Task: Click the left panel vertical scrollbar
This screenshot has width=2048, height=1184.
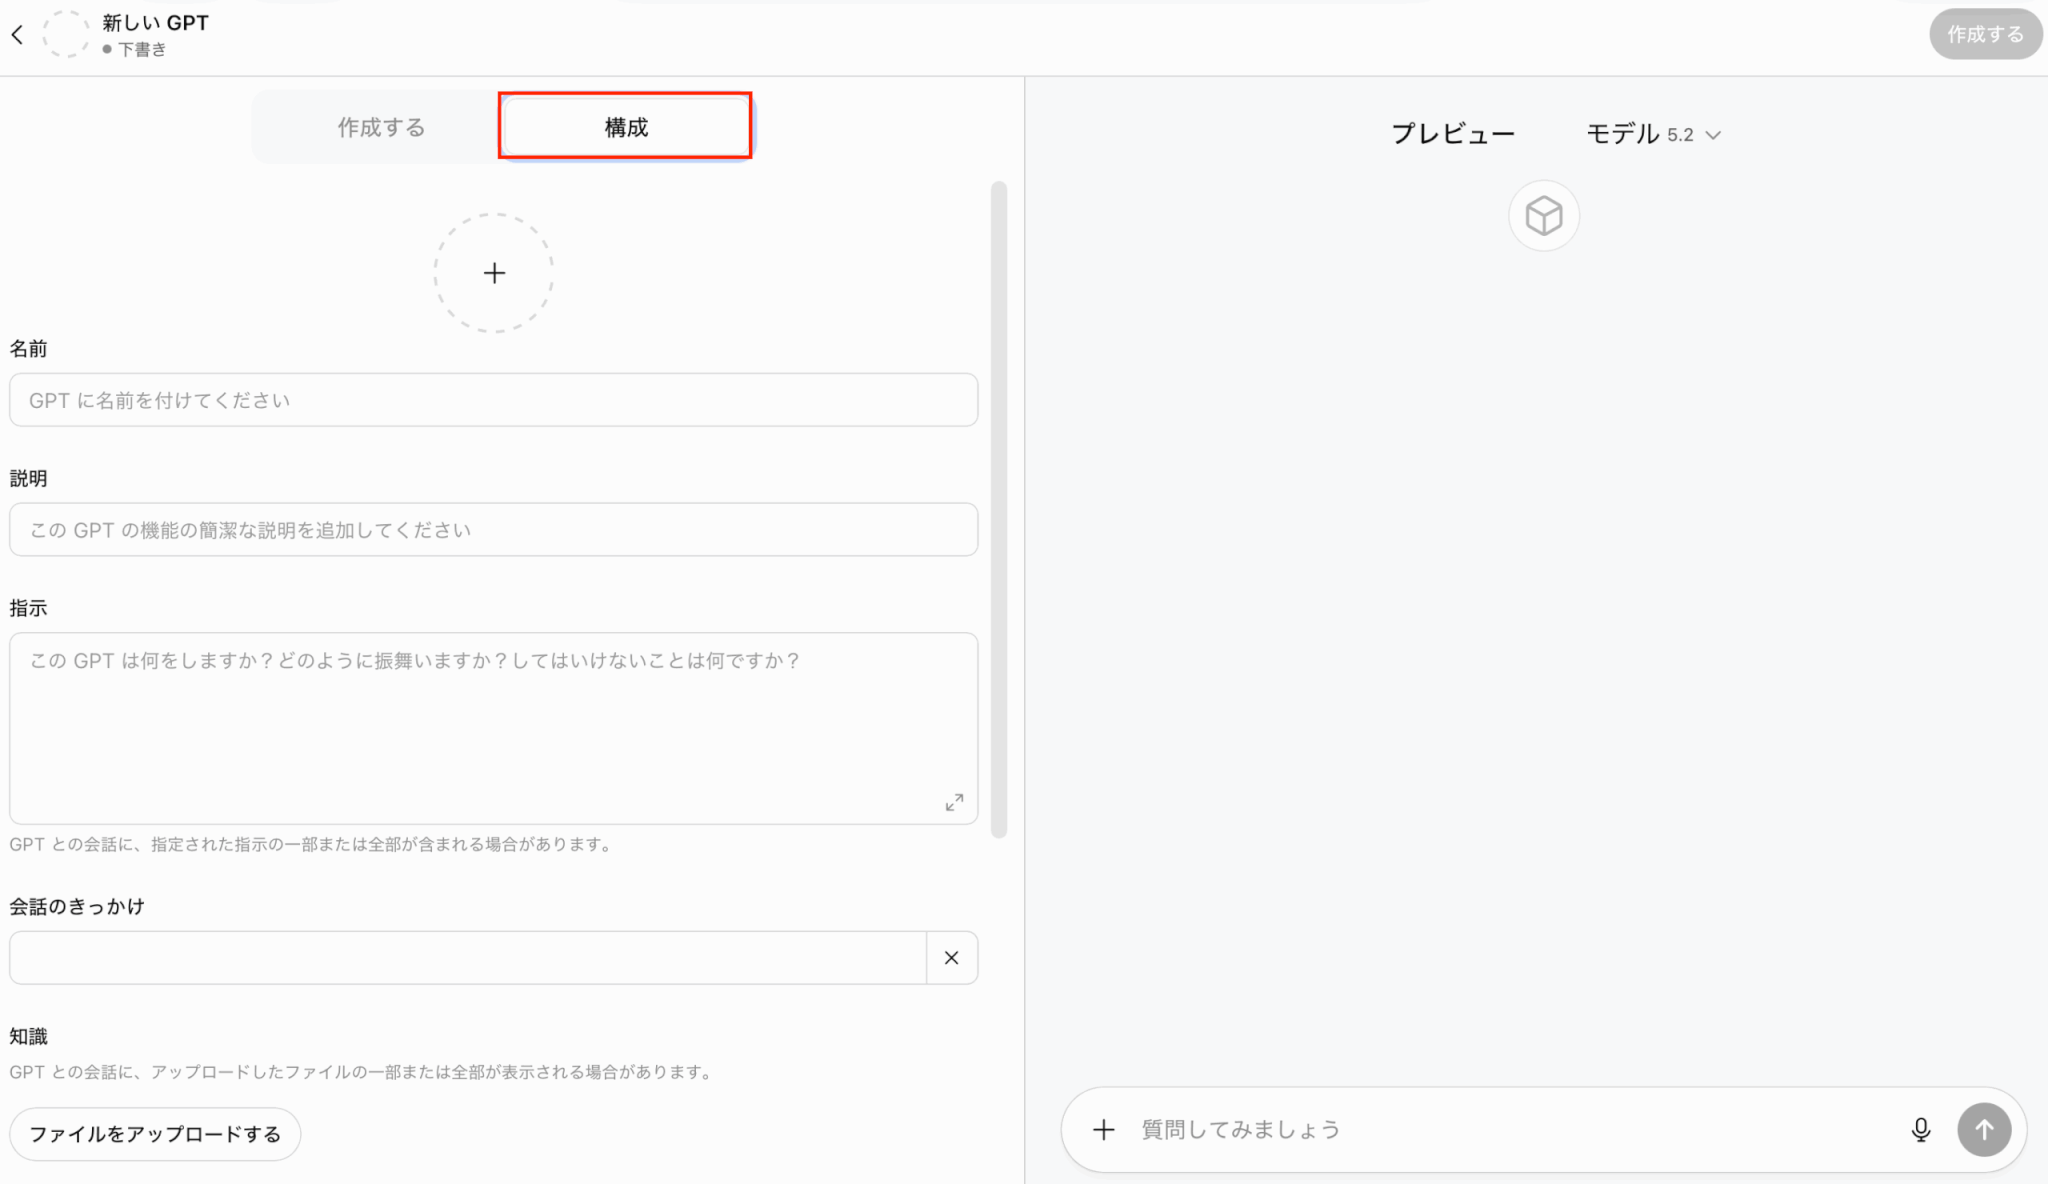Action: coord(998,508)
